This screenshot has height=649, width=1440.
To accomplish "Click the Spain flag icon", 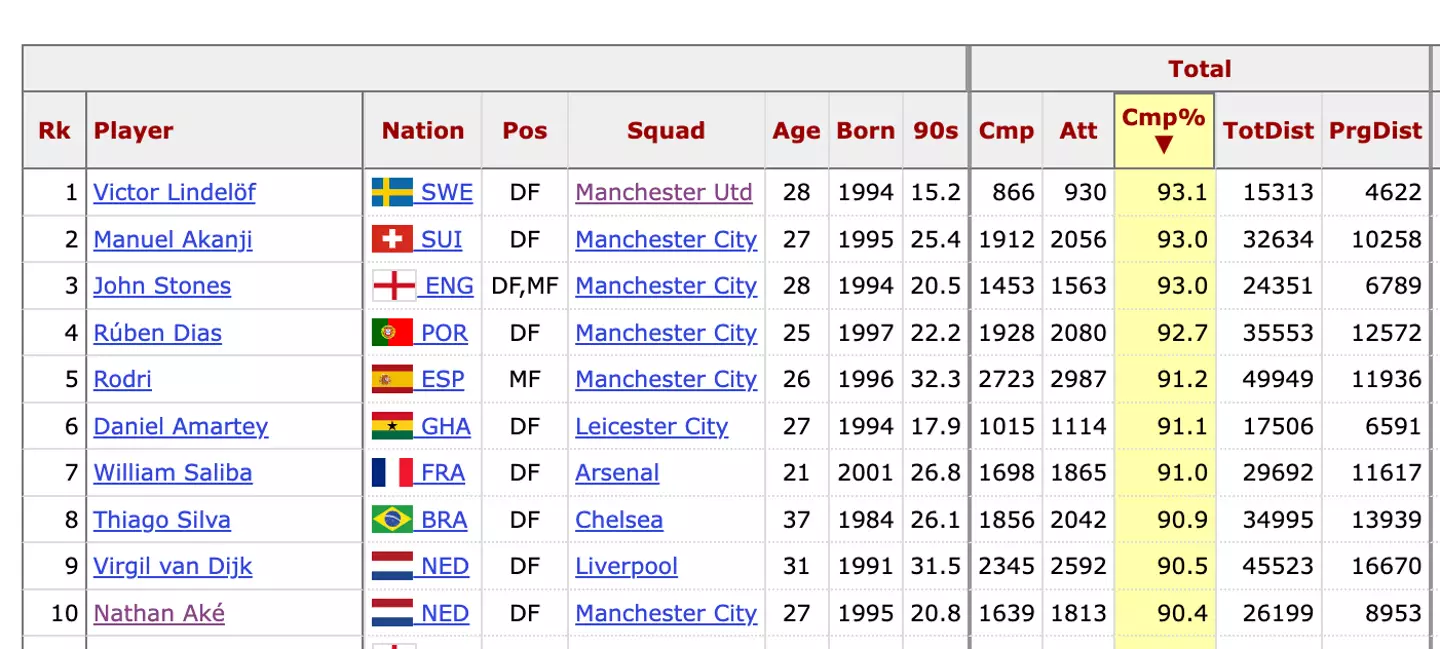I will click(392, 379).
